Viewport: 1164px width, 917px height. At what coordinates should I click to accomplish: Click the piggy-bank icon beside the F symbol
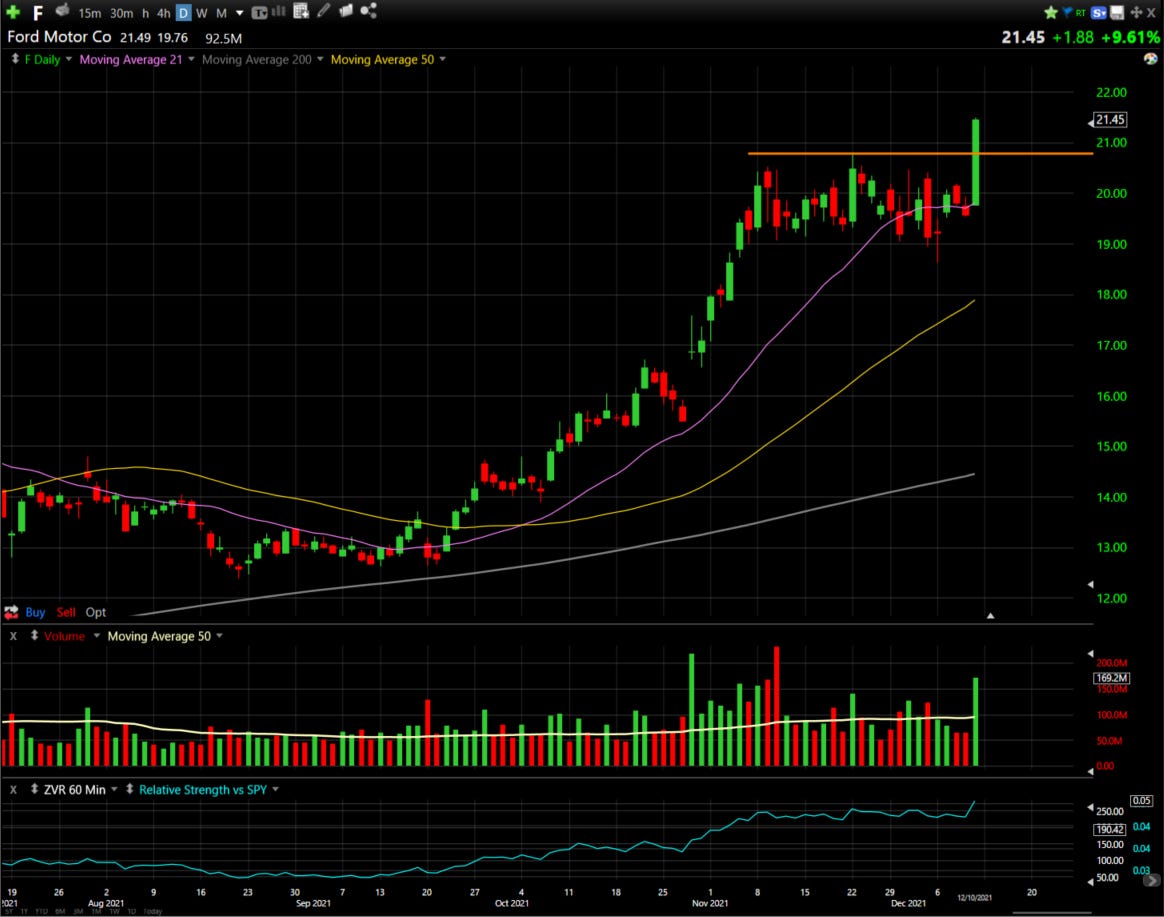(62, 10)
